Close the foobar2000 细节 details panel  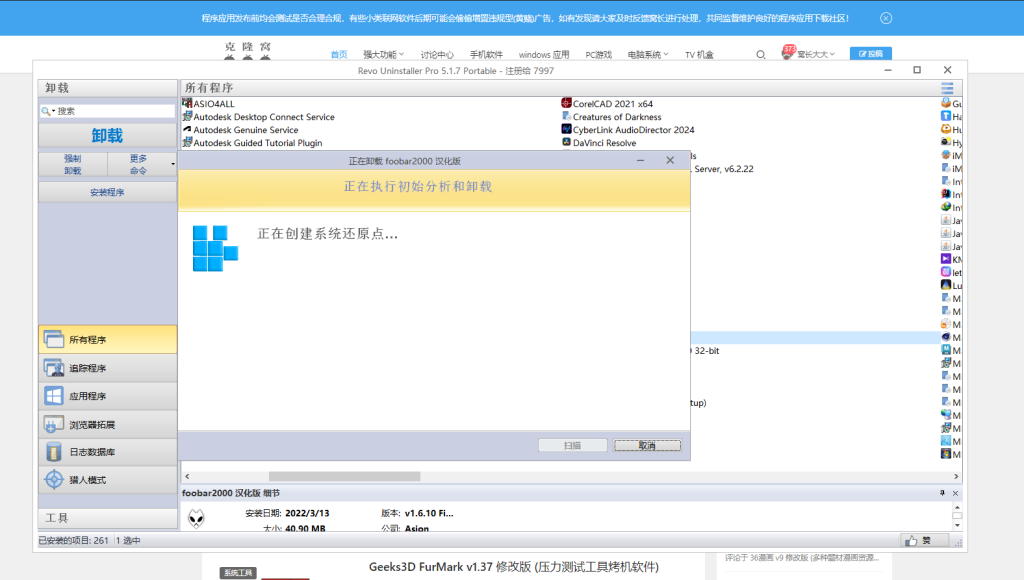(955, 493)
